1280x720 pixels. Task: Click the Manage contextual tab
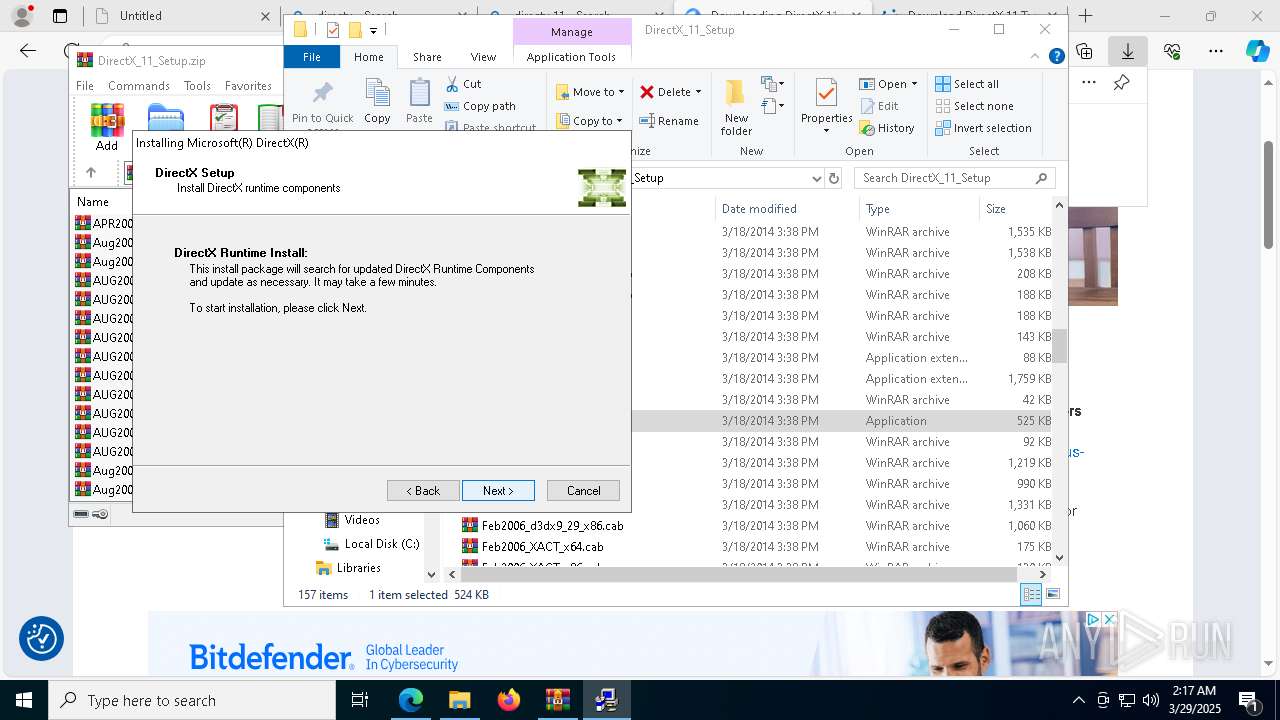pos(571,32)
